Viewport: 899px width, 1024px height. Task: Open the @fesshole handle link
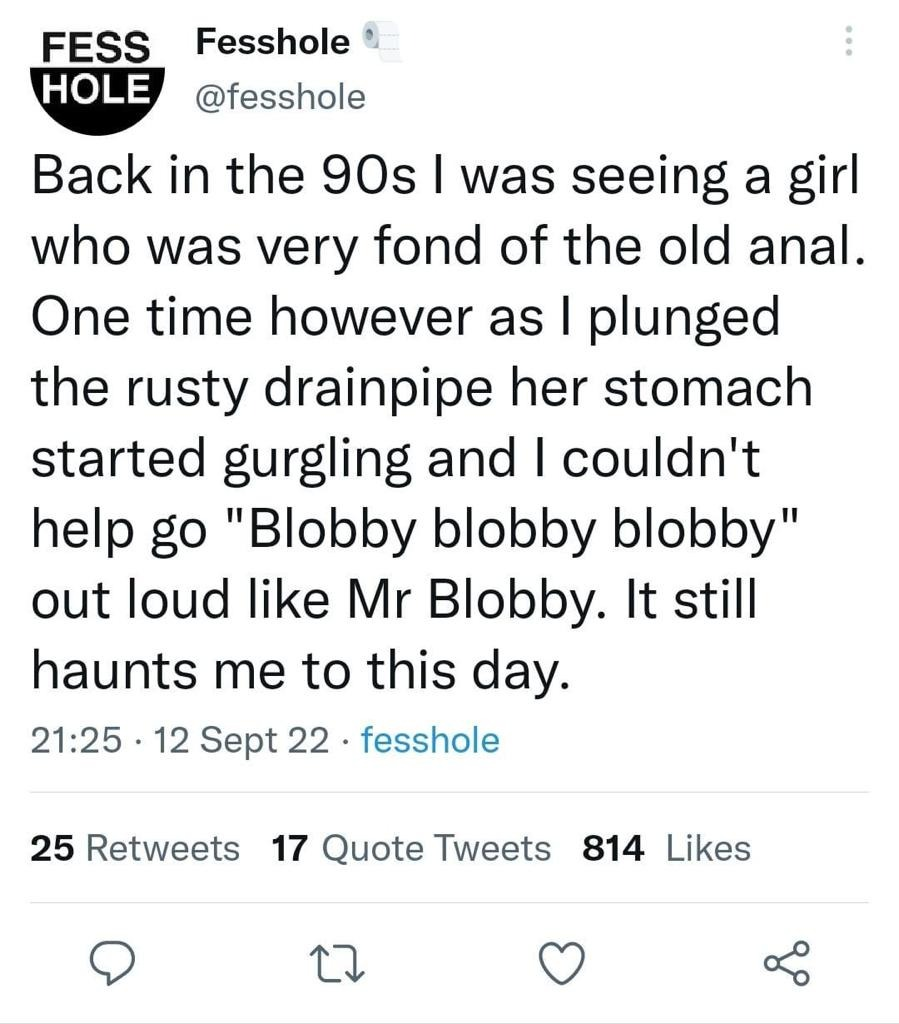[281, 97]
